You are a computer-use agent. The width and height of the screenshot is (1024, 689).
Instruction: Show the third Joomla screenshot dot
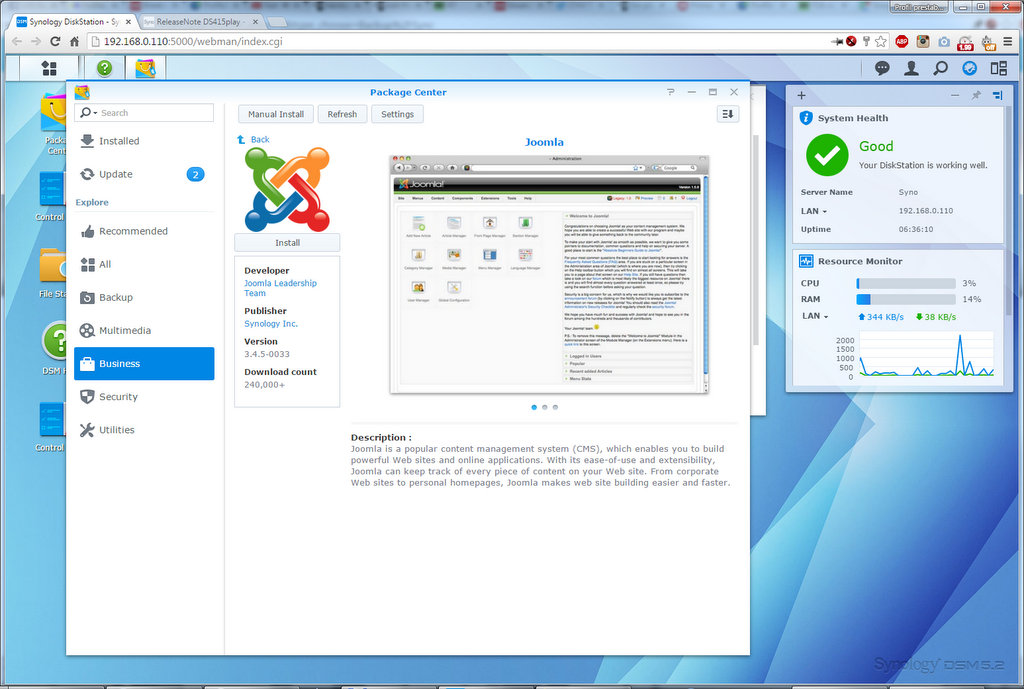[x=555, y=408]
